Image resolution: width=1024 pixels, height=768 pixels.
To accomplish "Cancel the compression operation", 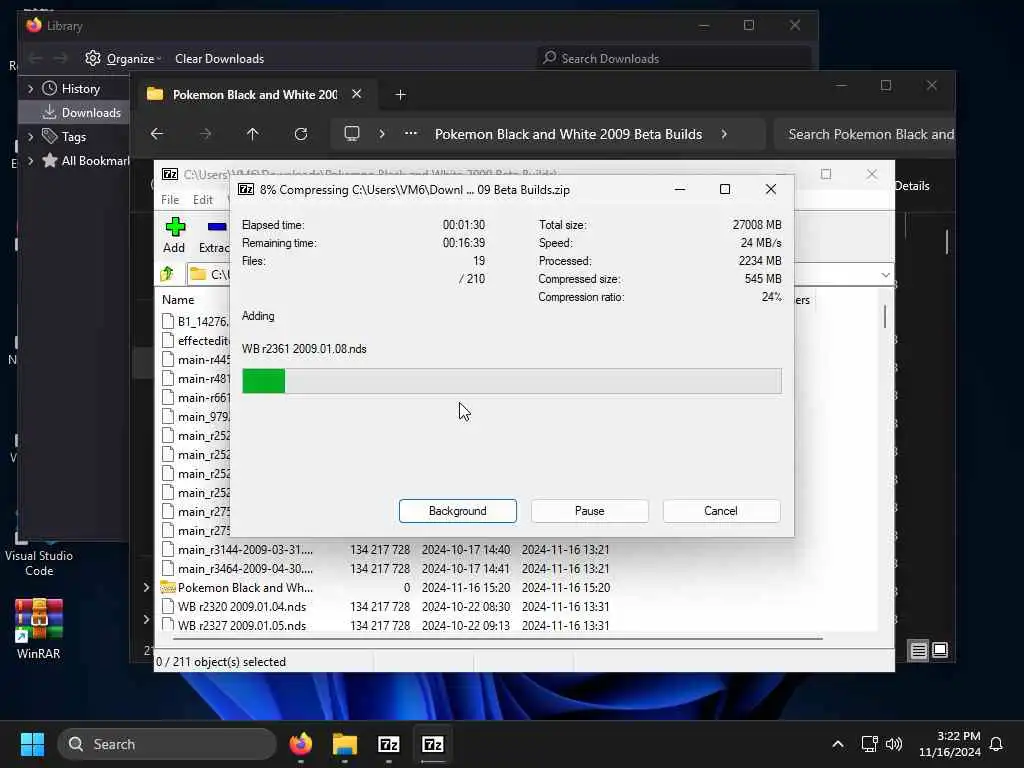I will [721, 511].
